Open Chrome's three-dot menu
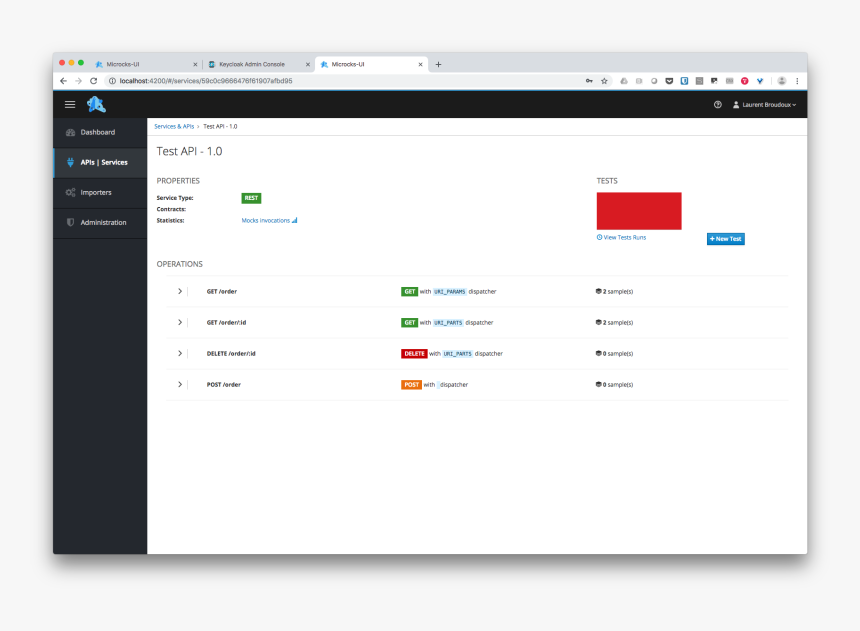This screenshot has width=860, height=631. 797,81
